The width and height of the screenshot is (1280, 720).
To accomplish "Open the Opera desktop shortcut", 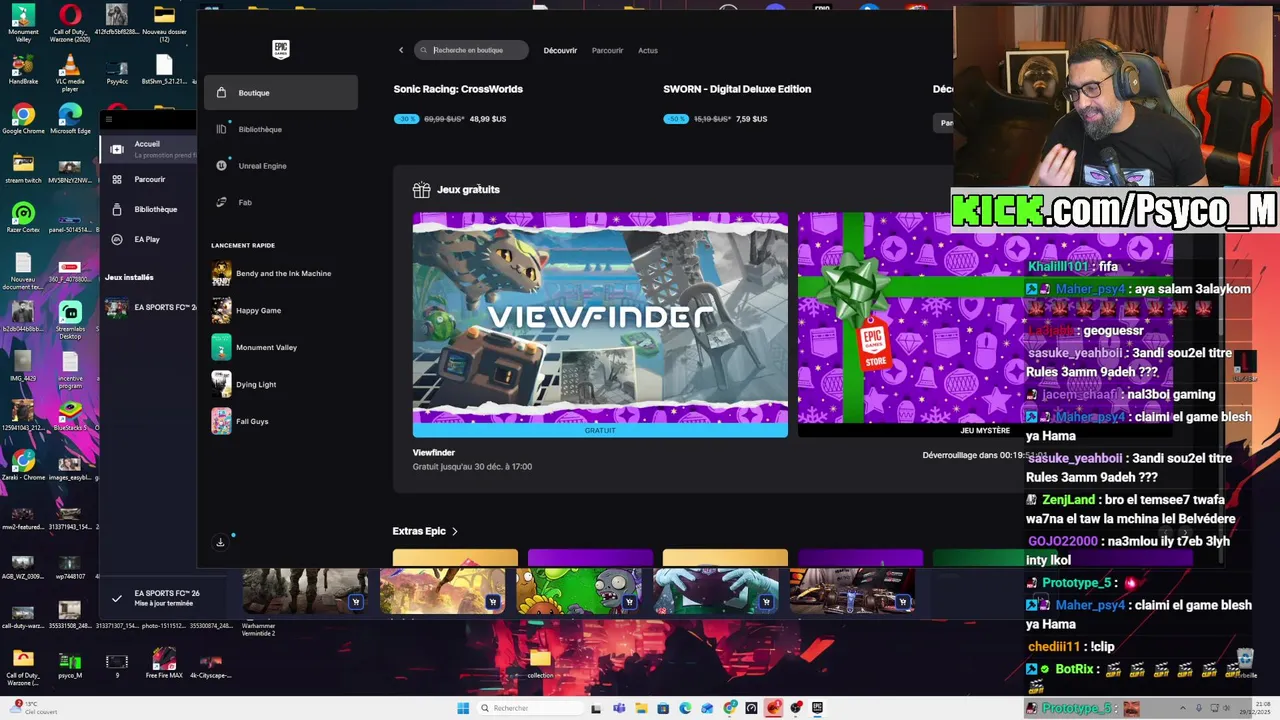I will point(70,20).
